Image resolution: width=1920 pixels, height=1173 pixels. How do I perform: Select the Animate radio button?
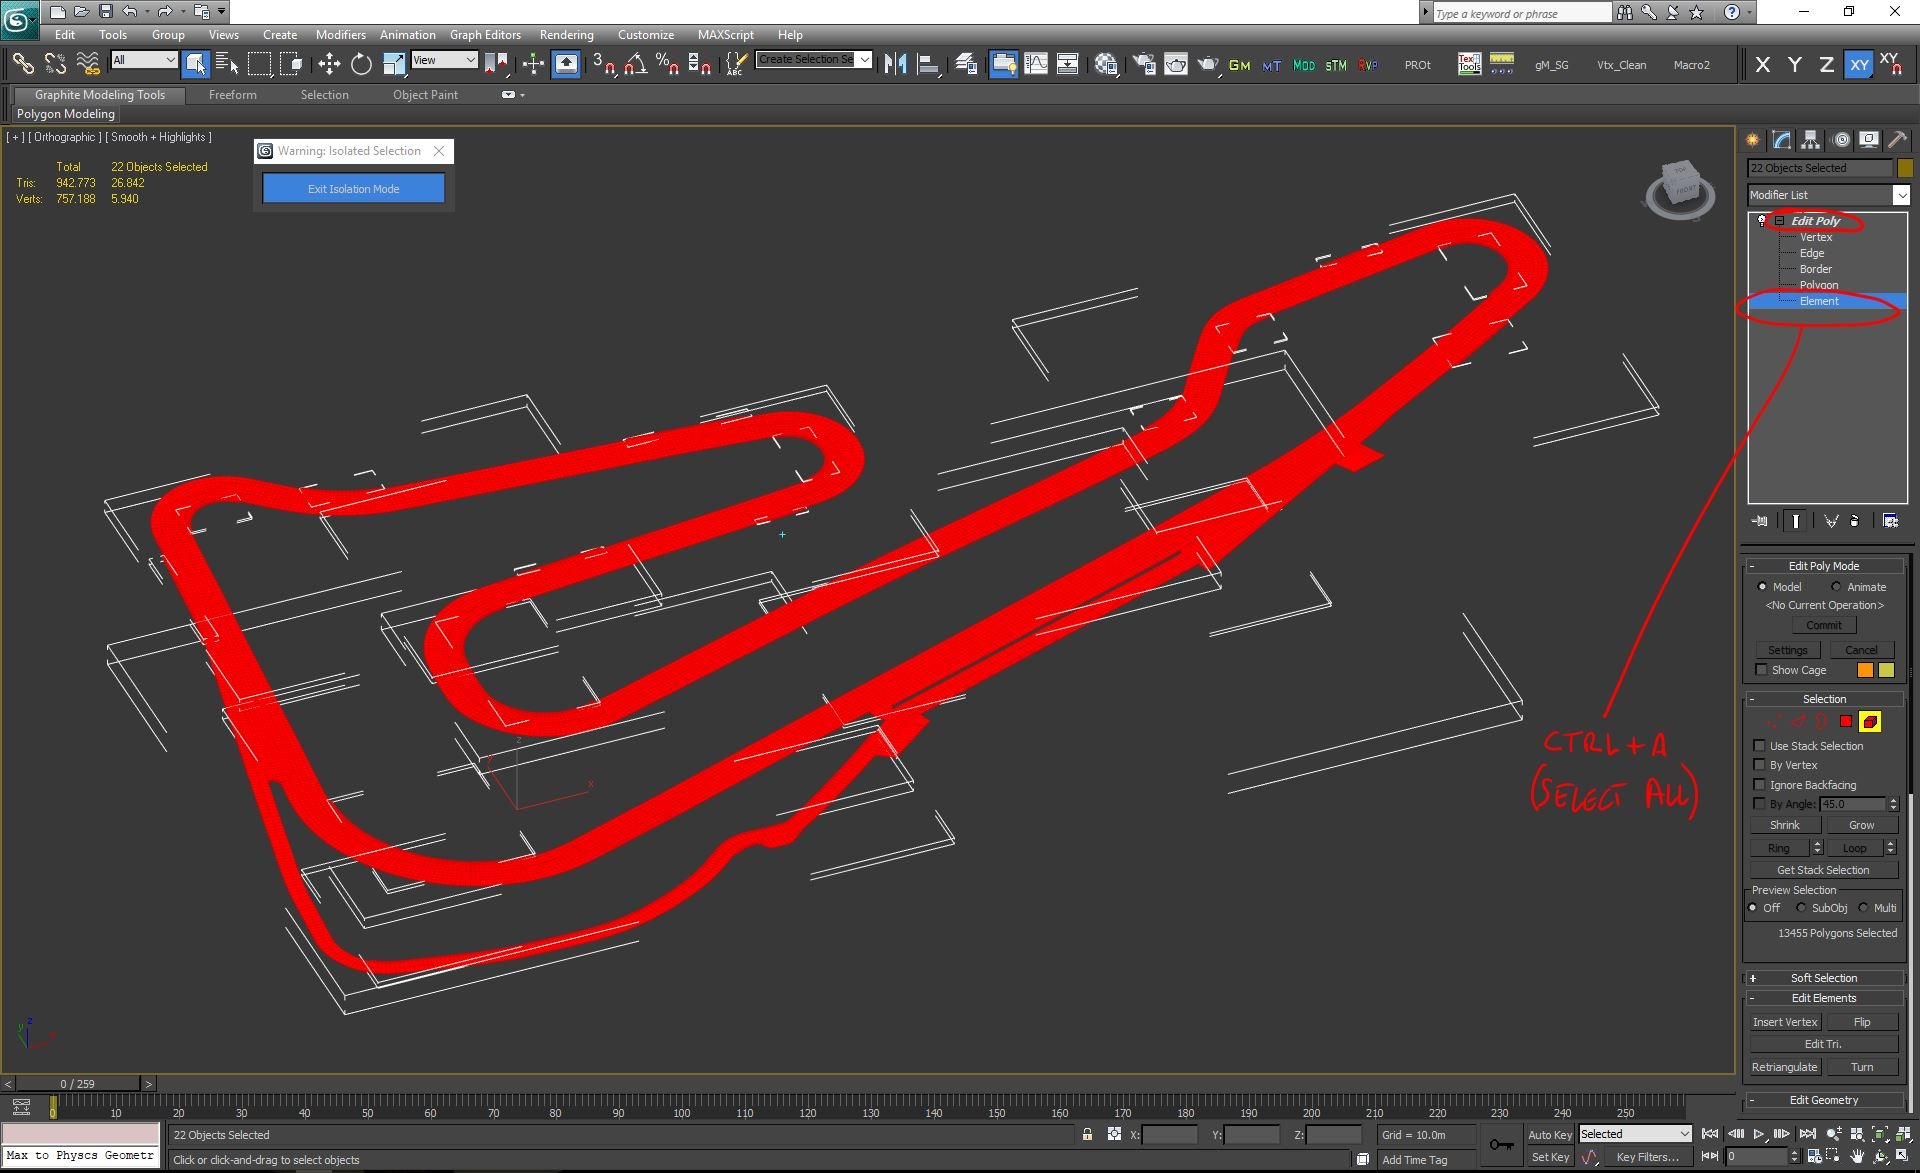[1836, 587]
